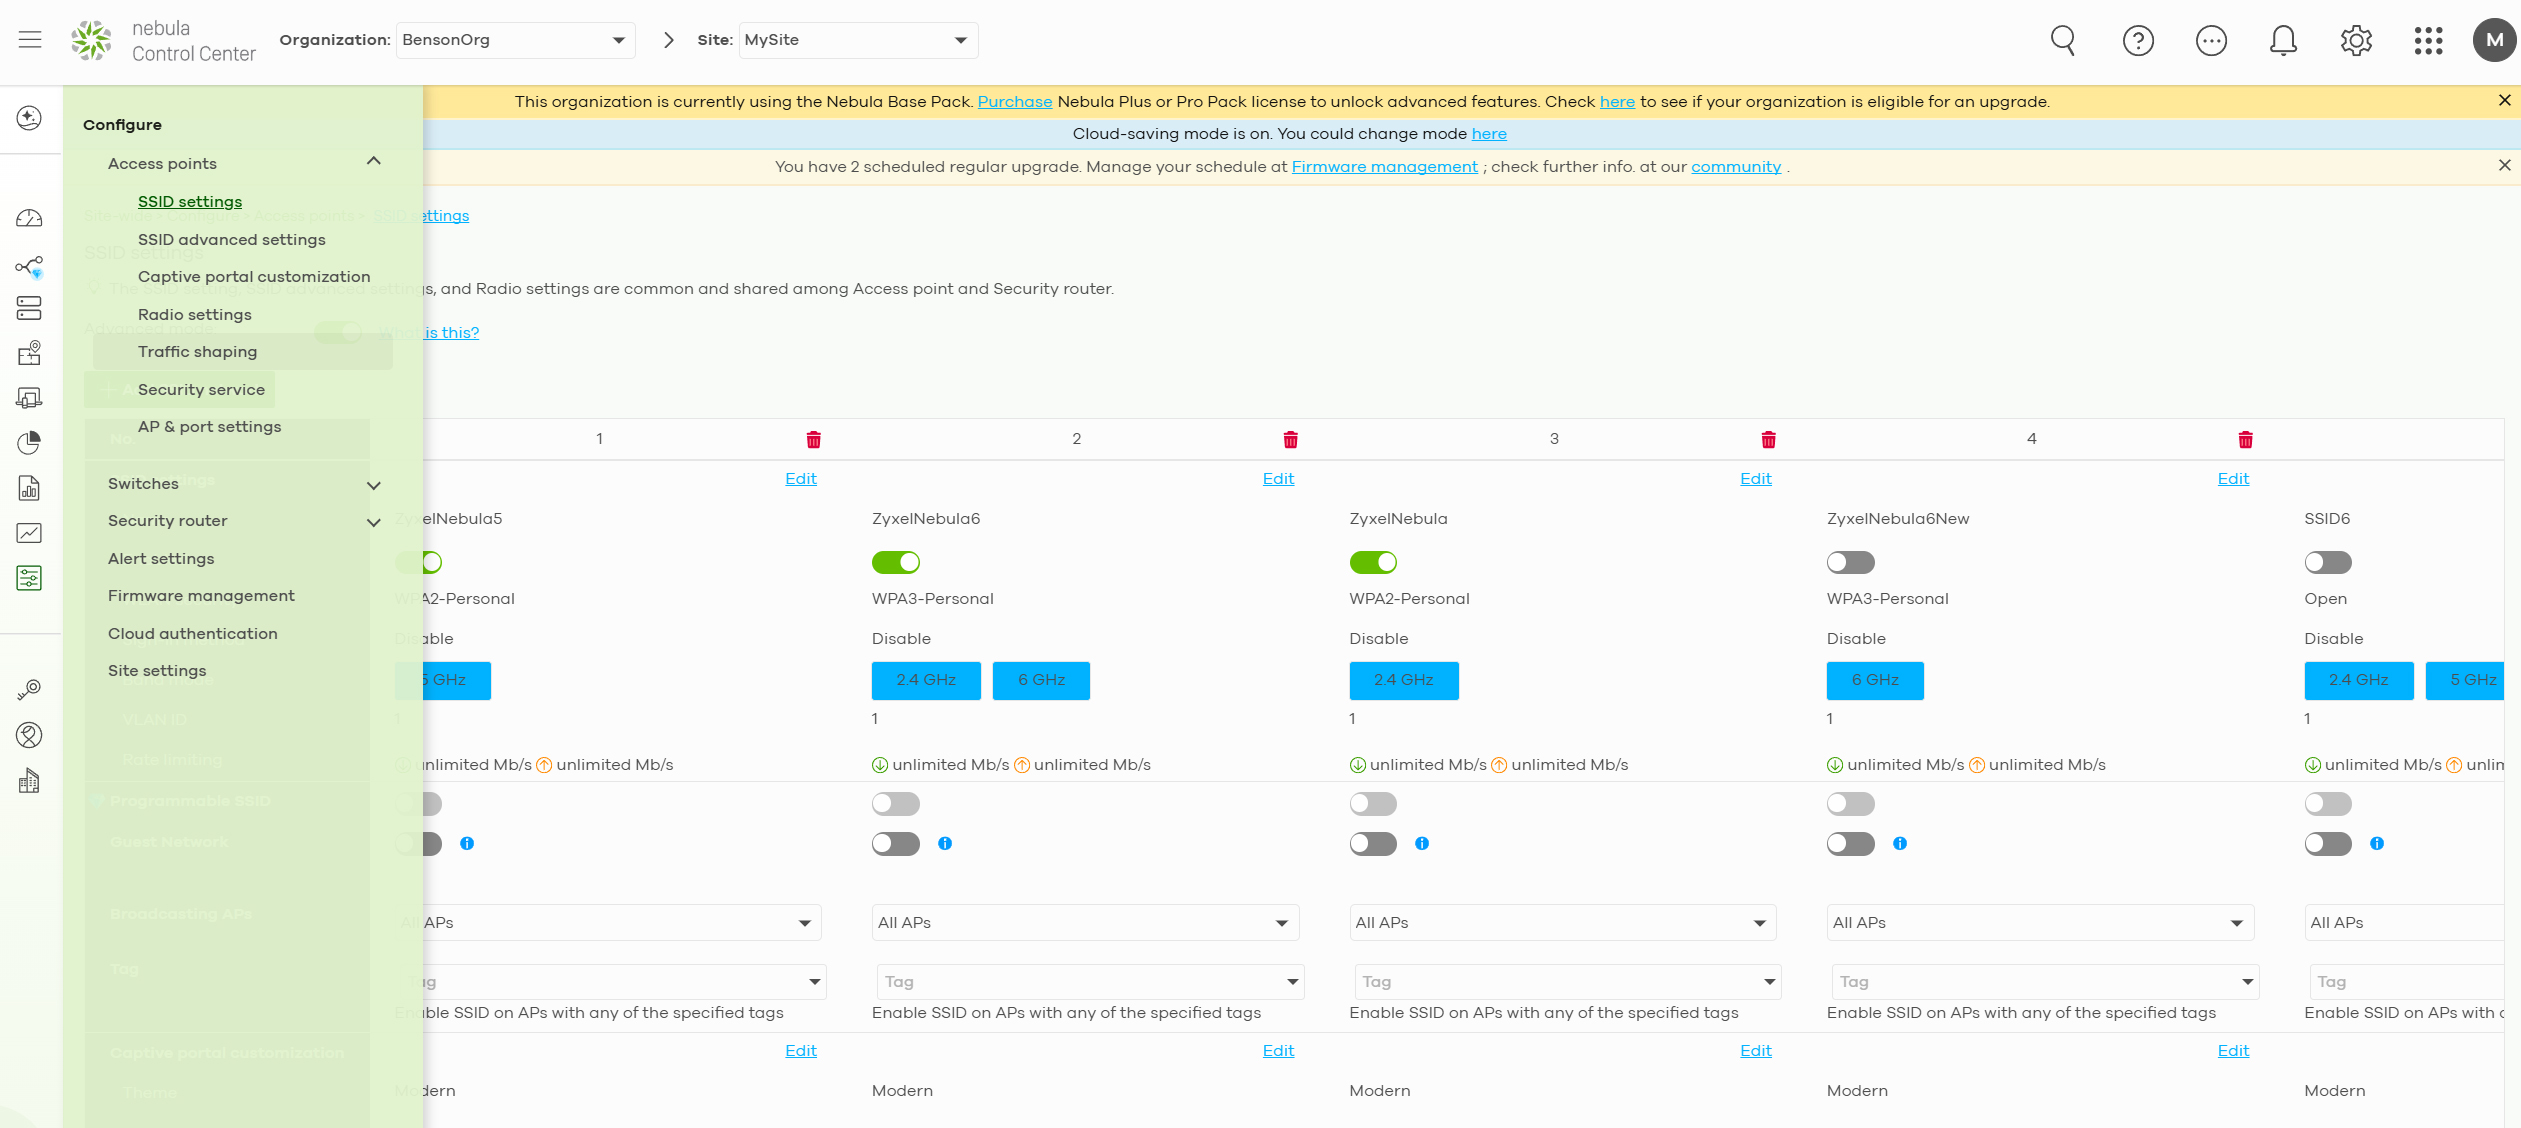The height and width of the screenshot is (1128, 2521).
Task: Open All APs dropdown for ZyxelNebula
Action: (1562, 923)
